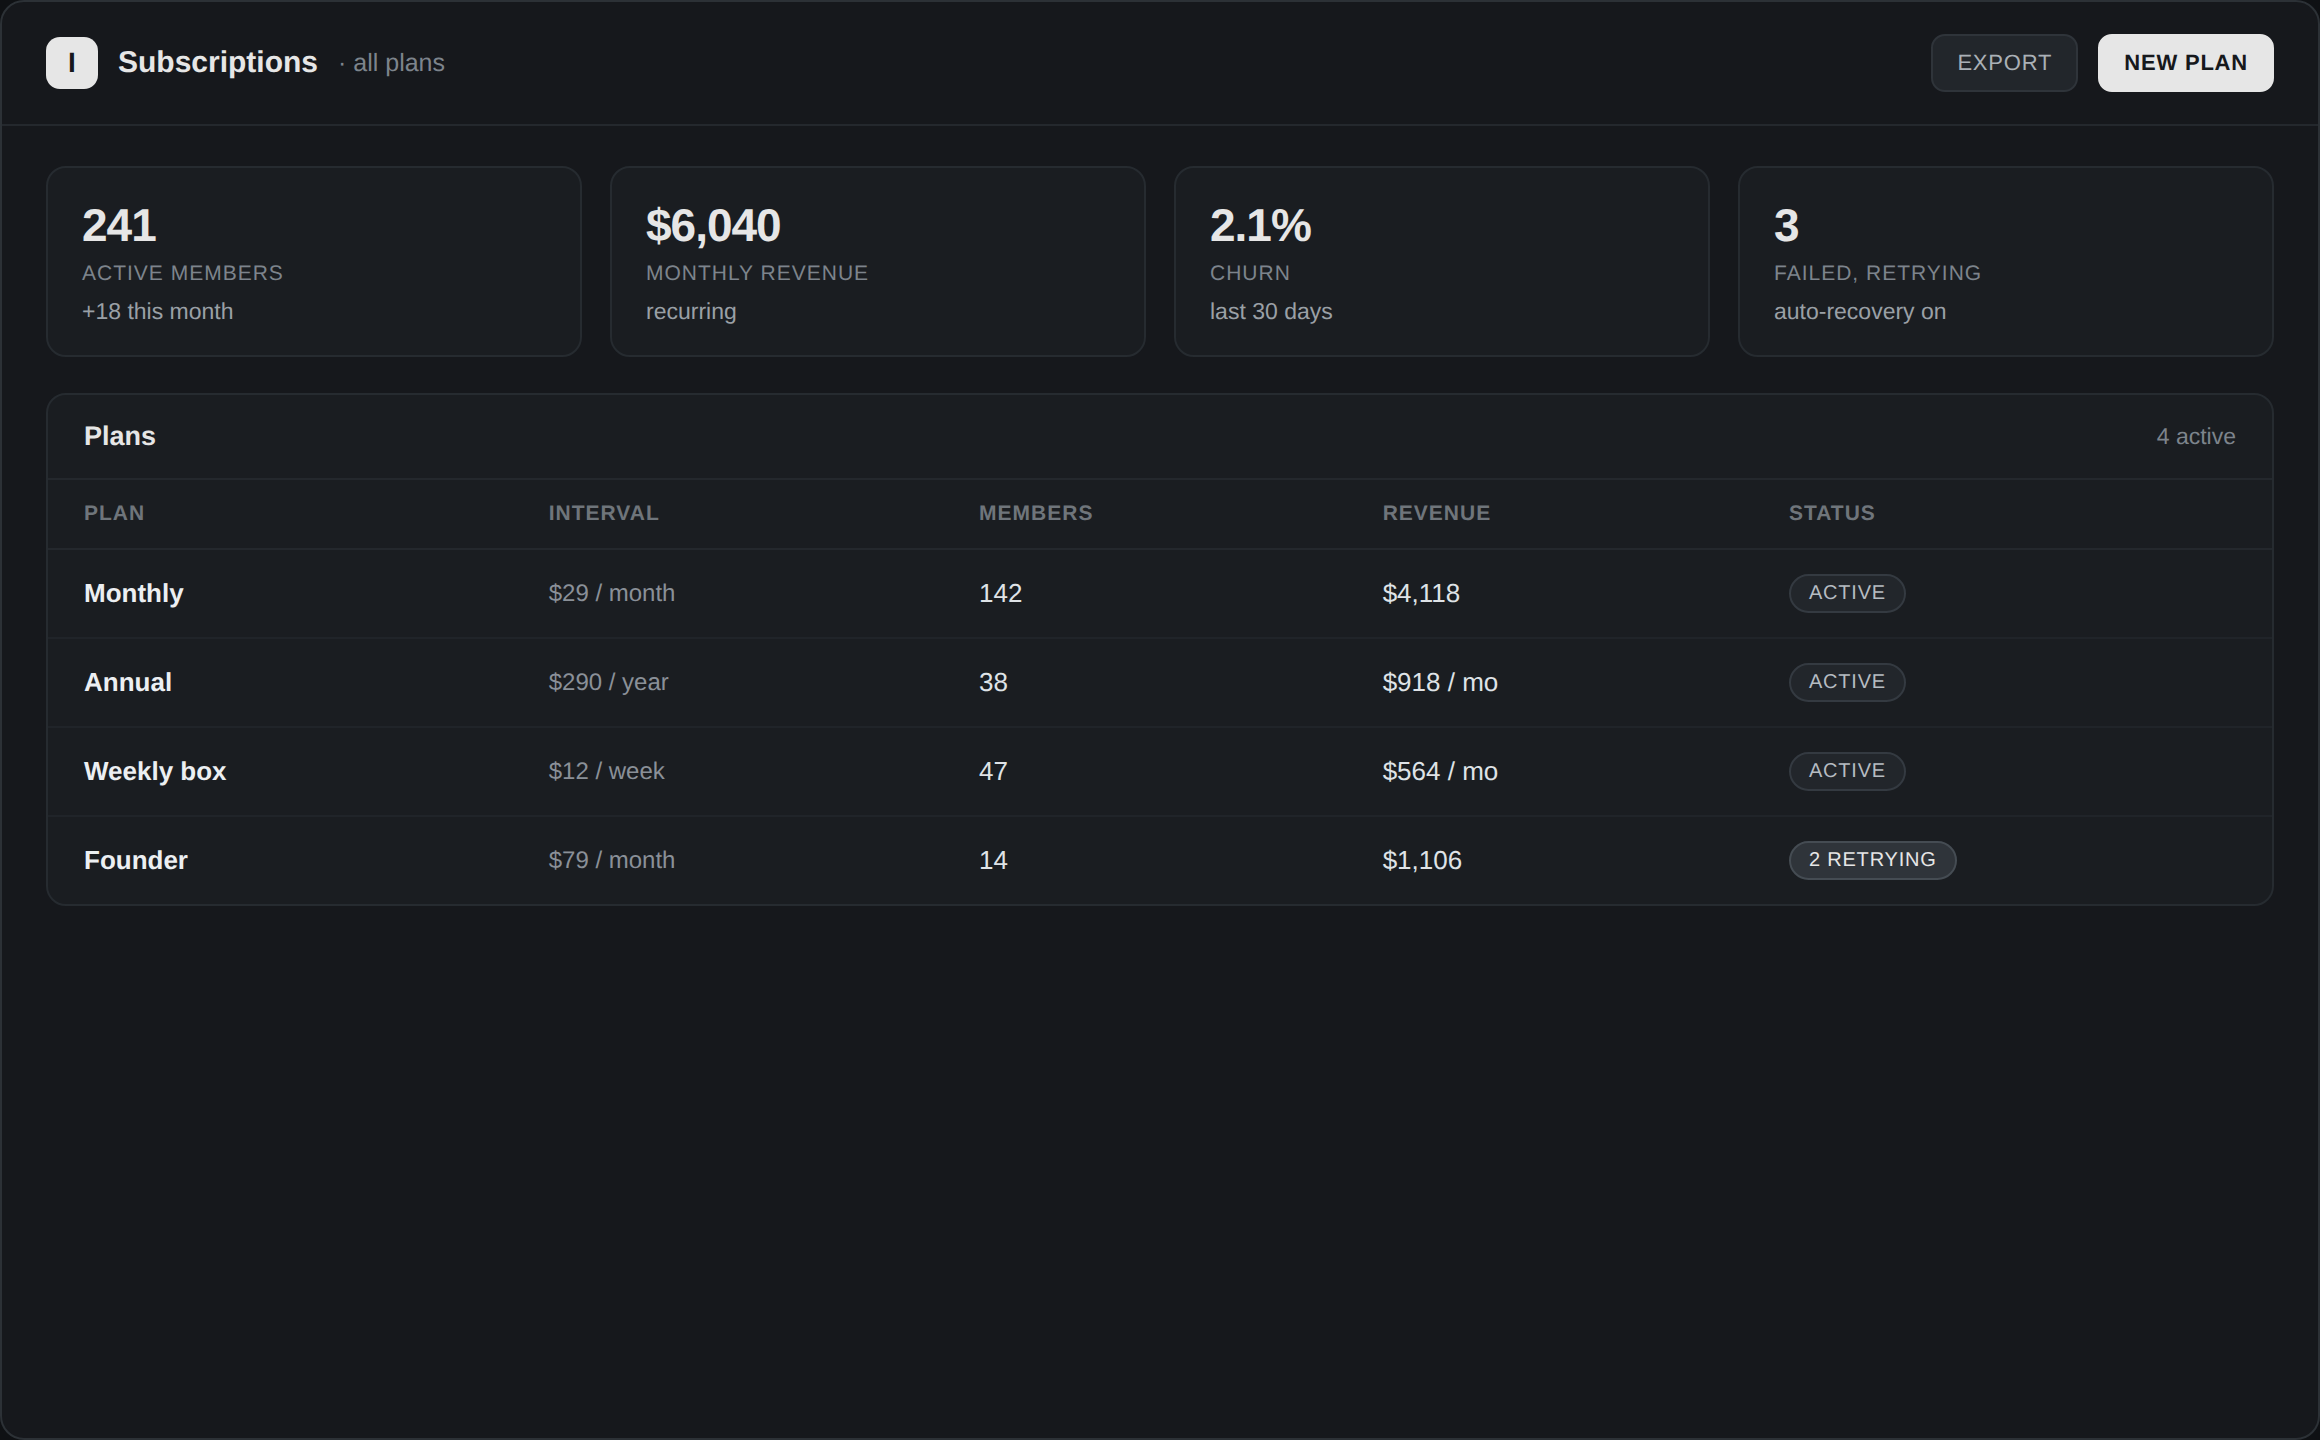Screen dimensions: 2320x1440
Task: Click the 38 members cell
Action: [993, 682]
